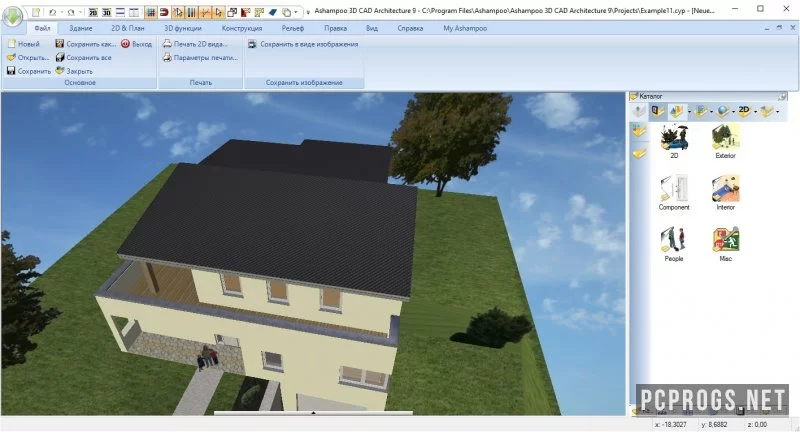This screenshot has width=800, height=432.
Task: Select the materials catalog icon with globe
Action: [x=722, y=111]
